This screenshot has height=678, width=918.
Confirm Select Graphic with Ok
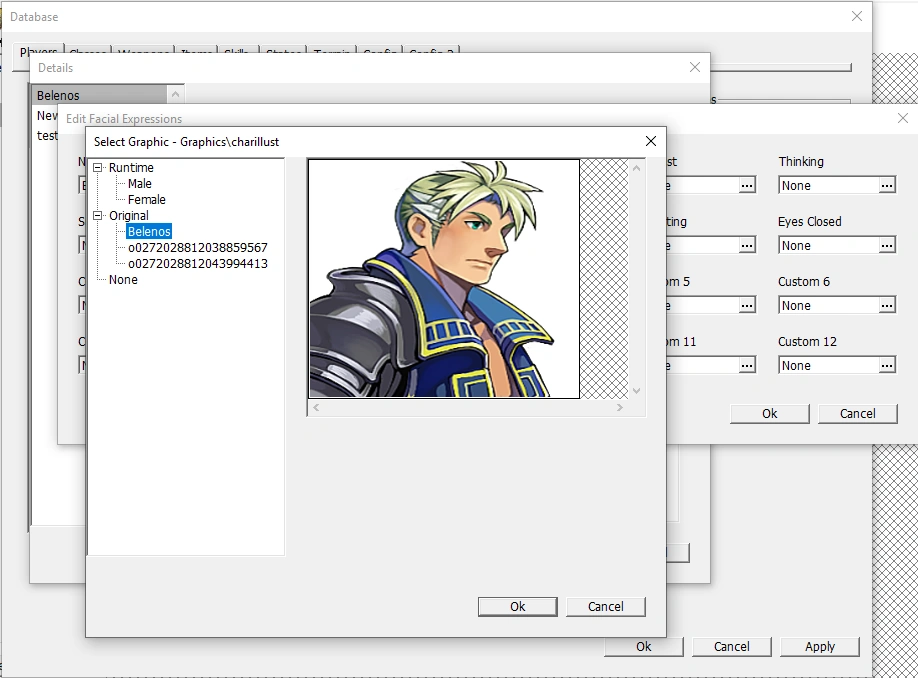518,607
